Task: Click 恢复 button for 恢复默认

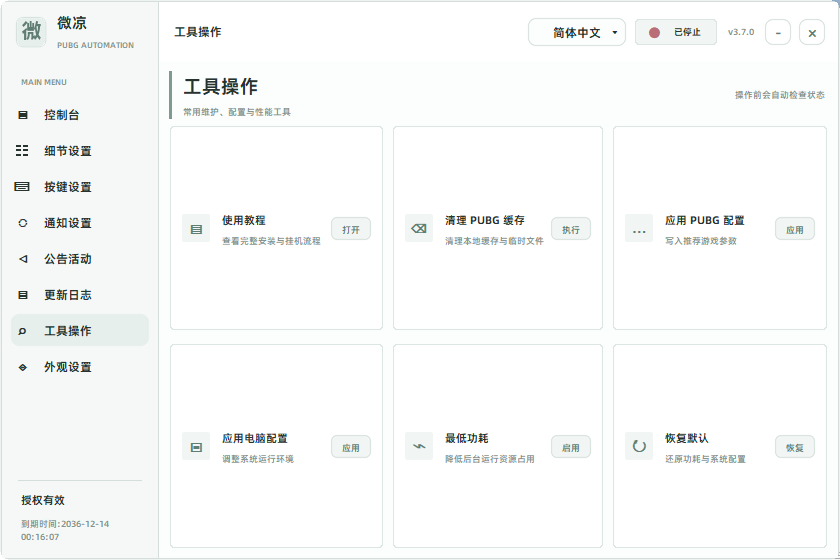Action: [795, 447]
